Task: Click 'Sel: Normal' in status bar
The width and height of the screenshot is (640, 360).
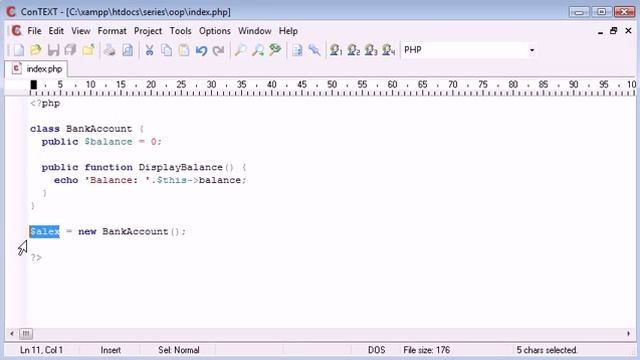Action: 179,350
